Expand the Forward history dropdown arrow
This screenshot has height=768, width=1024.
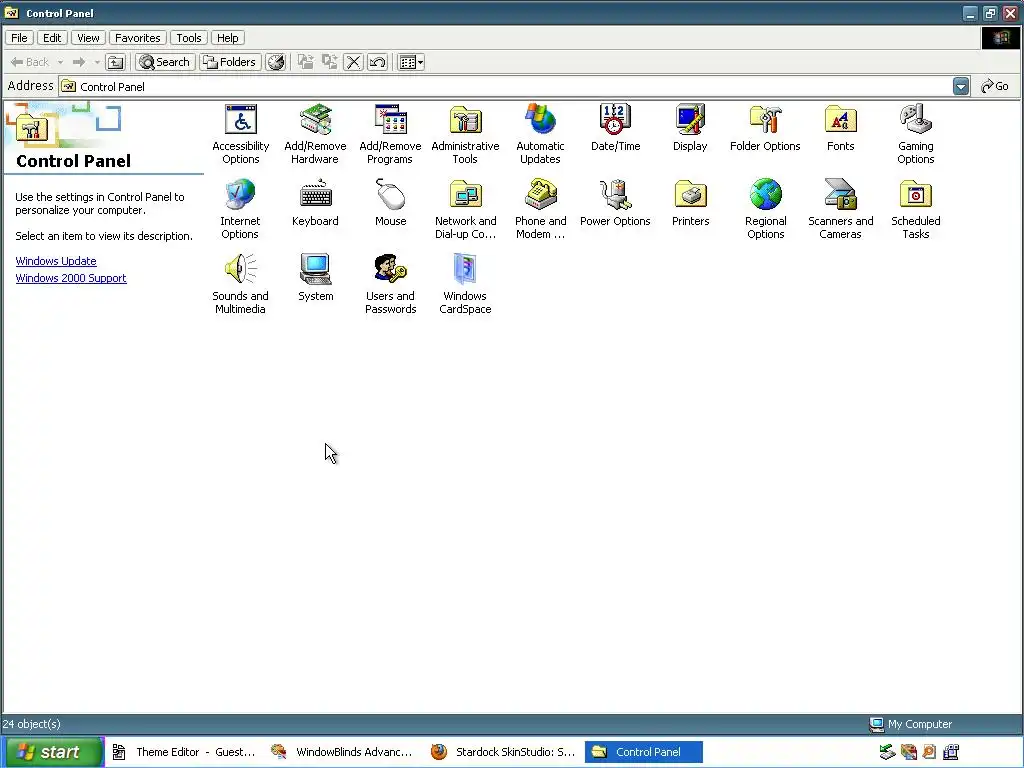(x=97, y=62)
